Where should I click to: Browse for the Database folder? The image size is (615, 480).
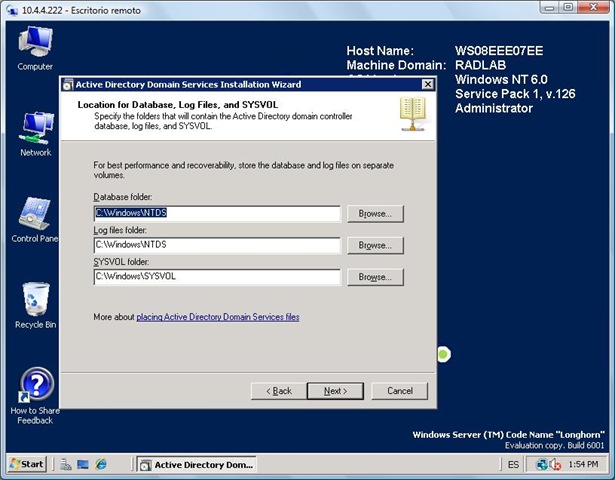(x=375, y=214)
